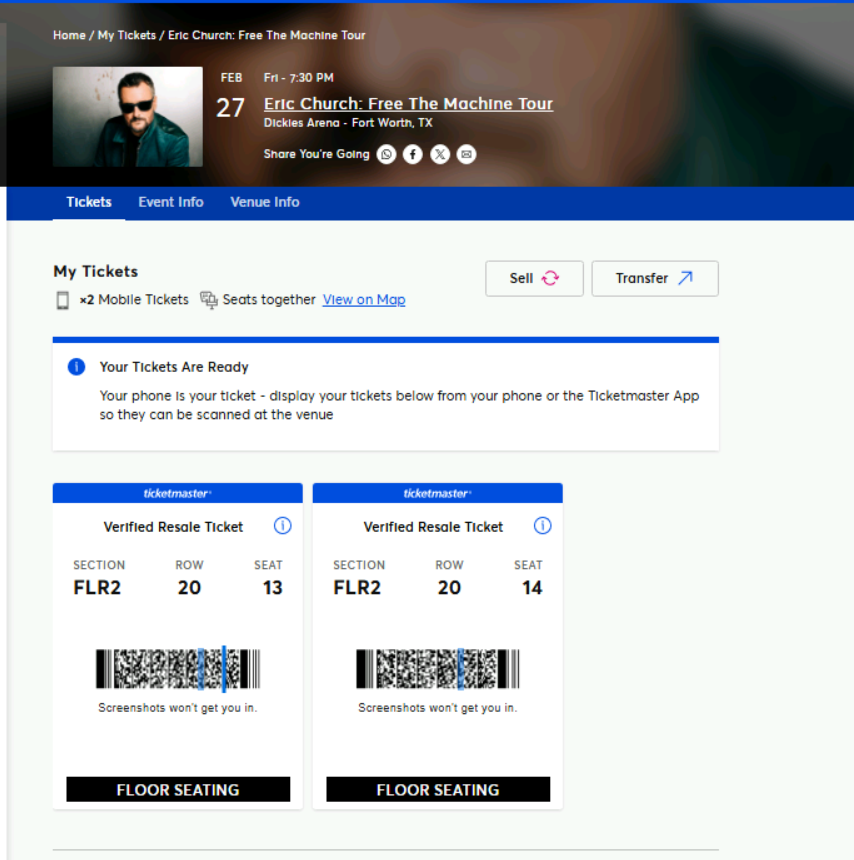Screen dimensions: 854x860
Task: Click the 'Dickies Arena - Fort Worth, TX' text
Action: click(x=348, y=123)
